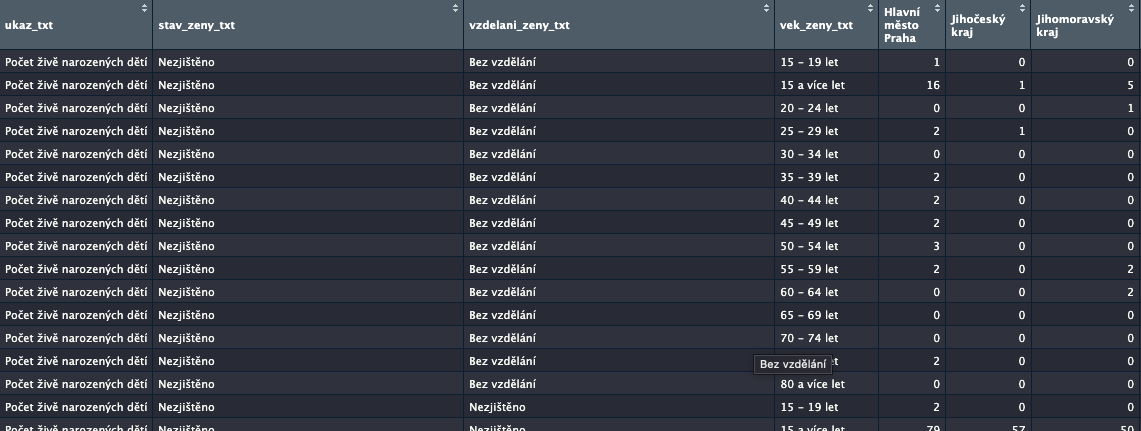
Task: Click Jihomoravský value 5 in second row
Action: [1130, 85]
